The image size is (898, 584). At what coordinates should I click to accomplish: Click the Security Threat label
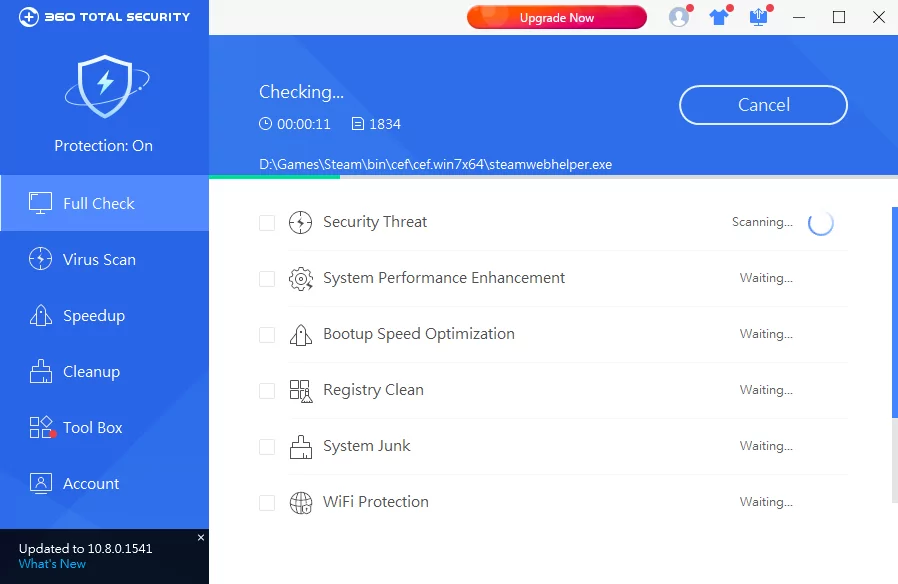pyautogui.click(x=375, y=222)
